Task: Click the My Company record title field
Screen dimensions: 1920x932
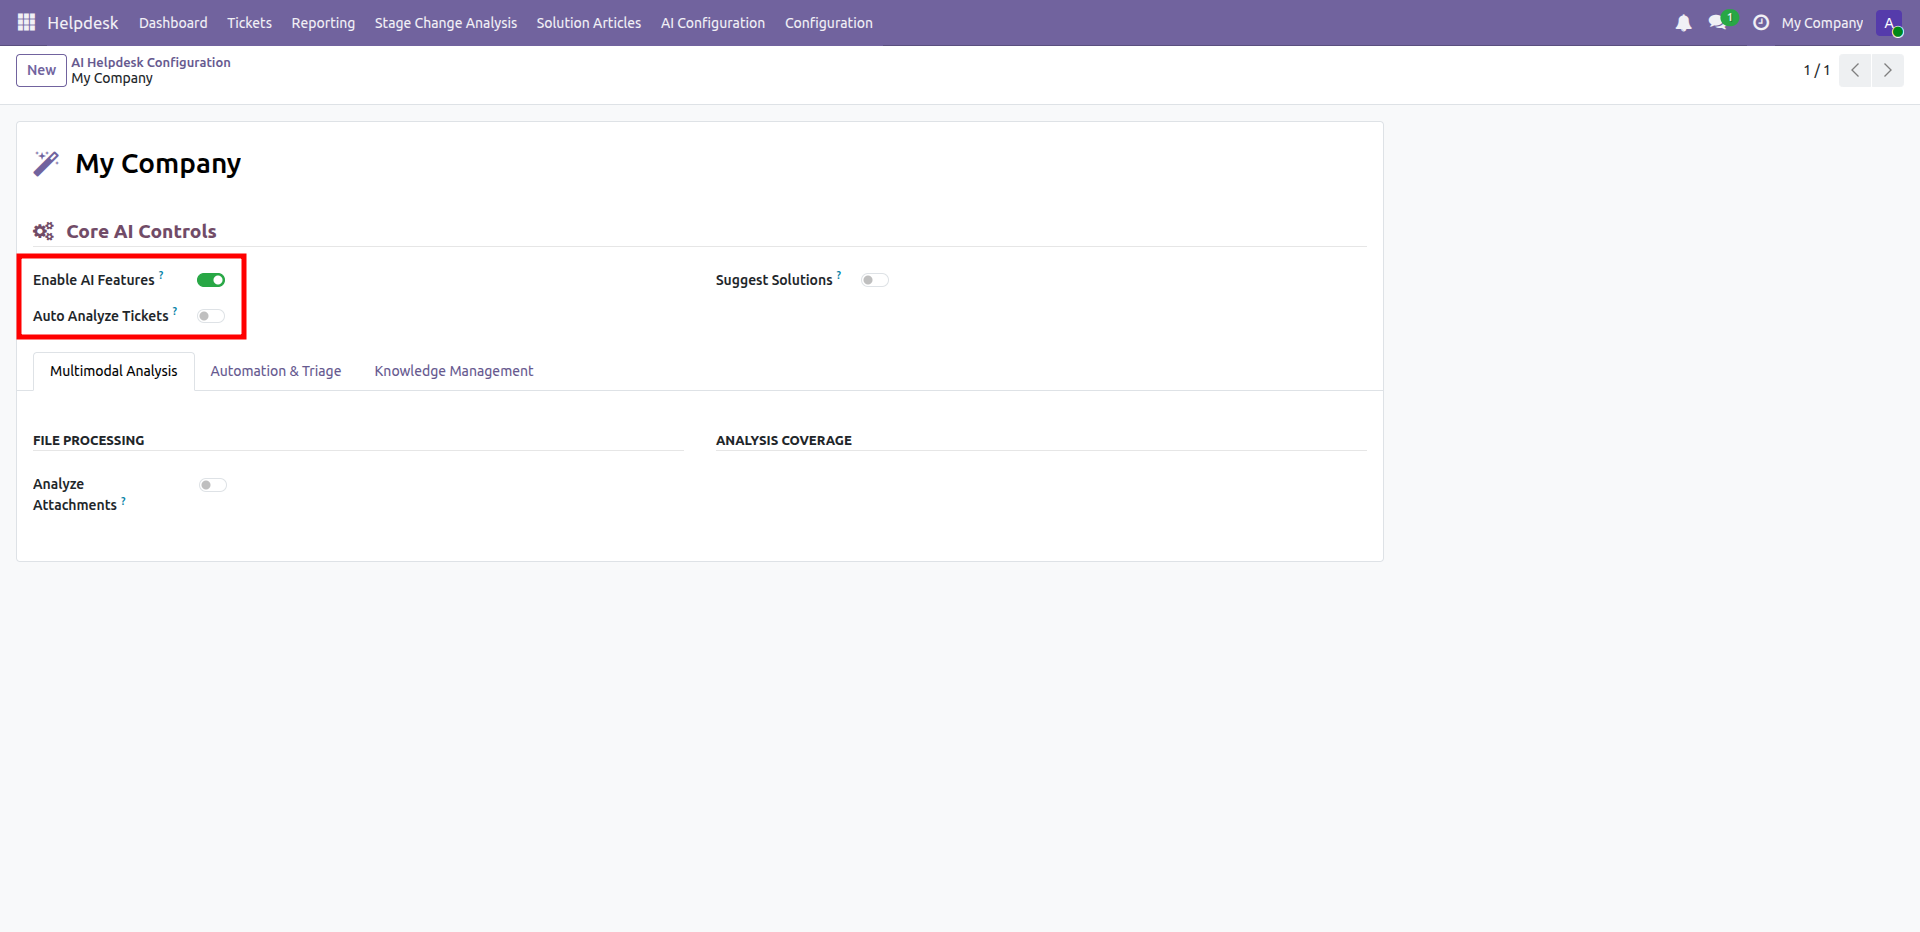Action: pyautogui.click(x=158, y=163)
